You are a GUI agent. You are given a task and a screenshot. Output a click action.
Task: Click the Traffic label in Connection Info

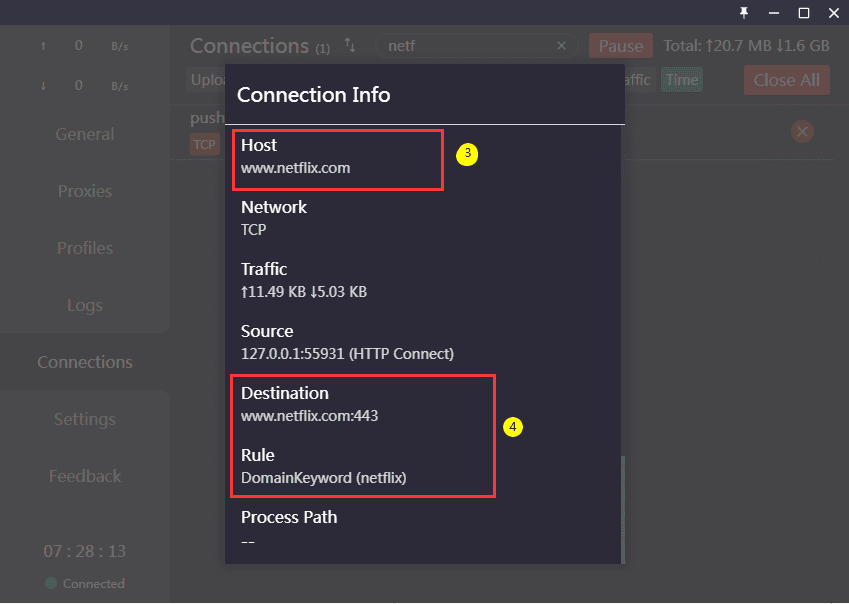click(264, 269)
